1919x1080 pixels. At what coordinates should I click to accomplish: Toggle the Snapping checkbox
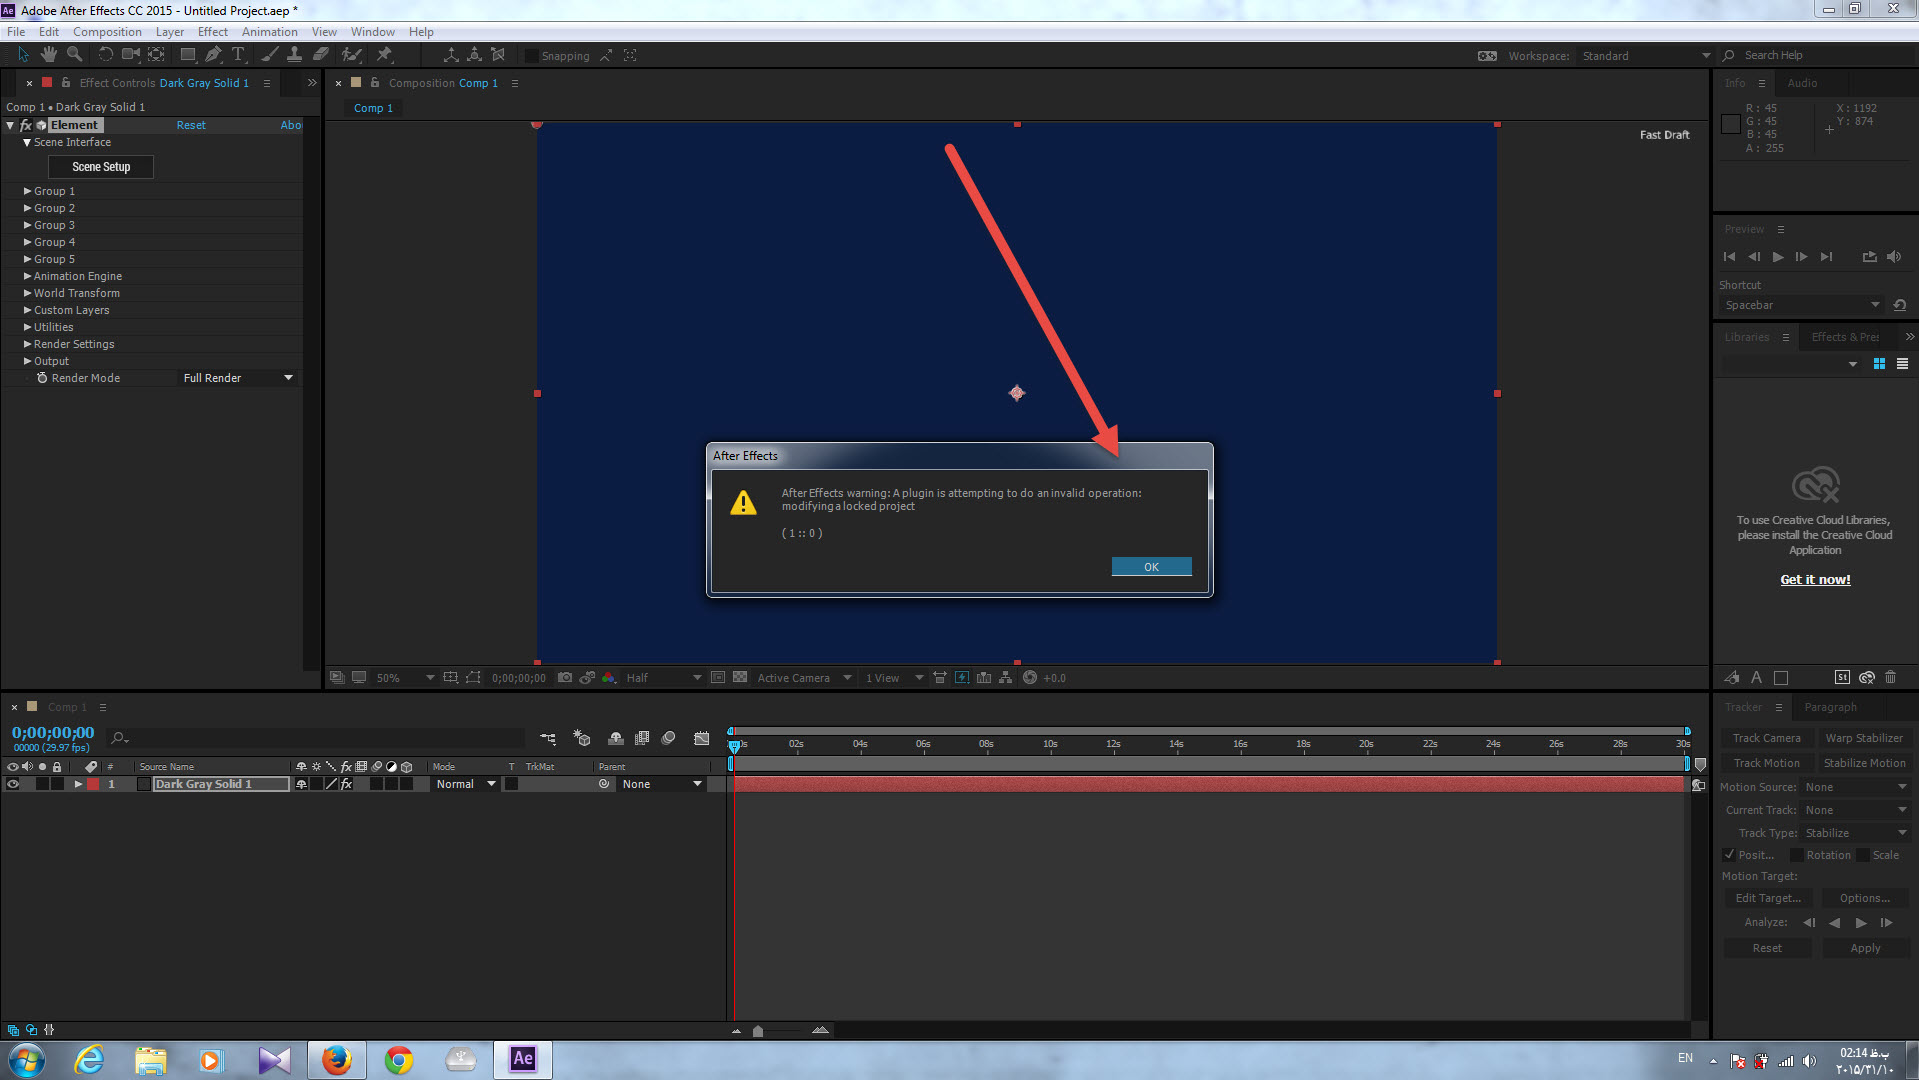[x=532, y=56]
